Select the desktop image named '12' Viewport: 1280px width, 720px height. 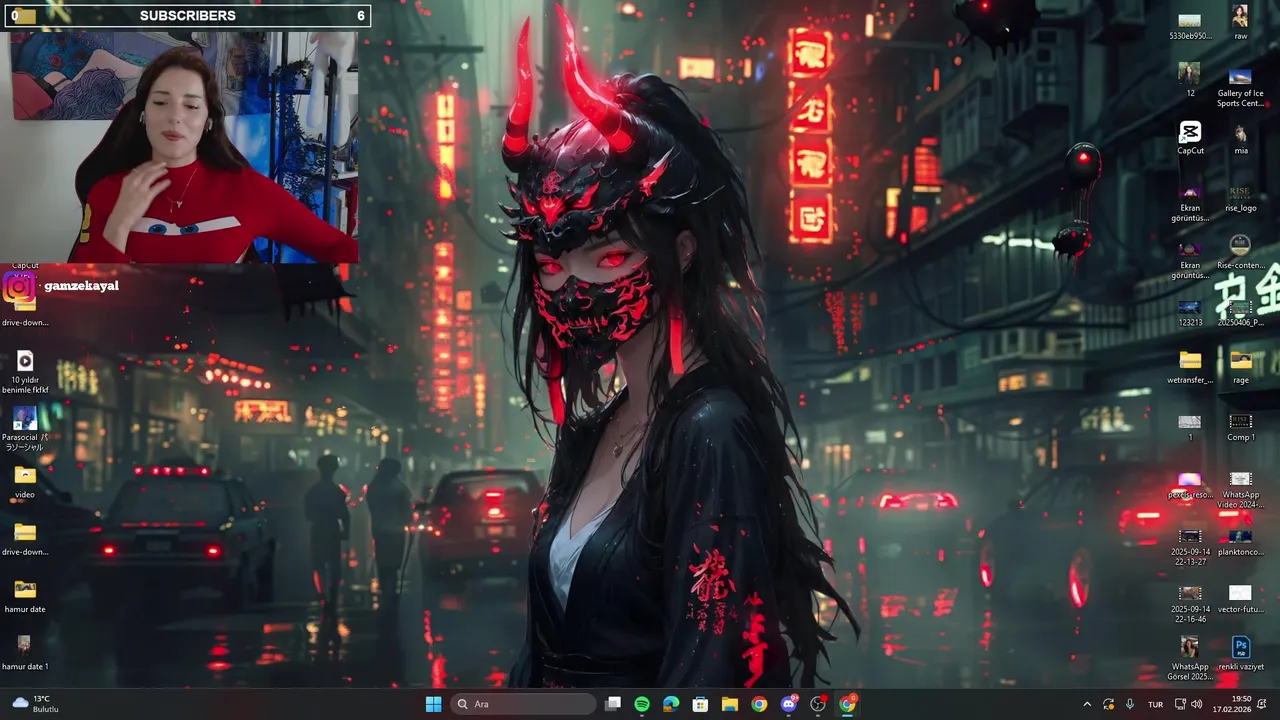[x=1190, y=80]
